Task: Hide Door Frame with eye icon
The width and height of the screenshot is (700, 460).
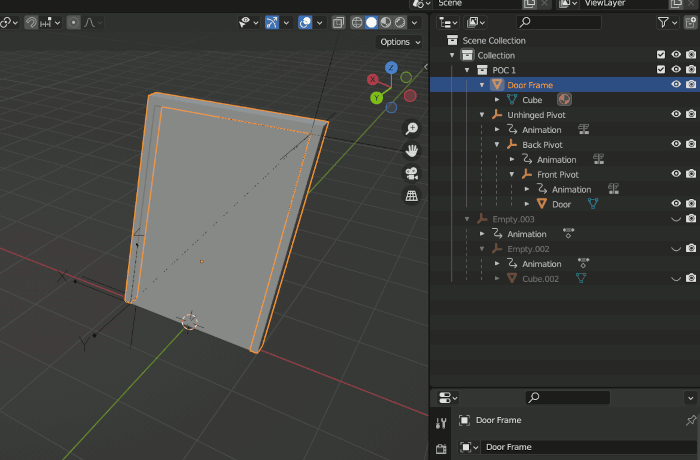Action: click(x=676, y=84)
